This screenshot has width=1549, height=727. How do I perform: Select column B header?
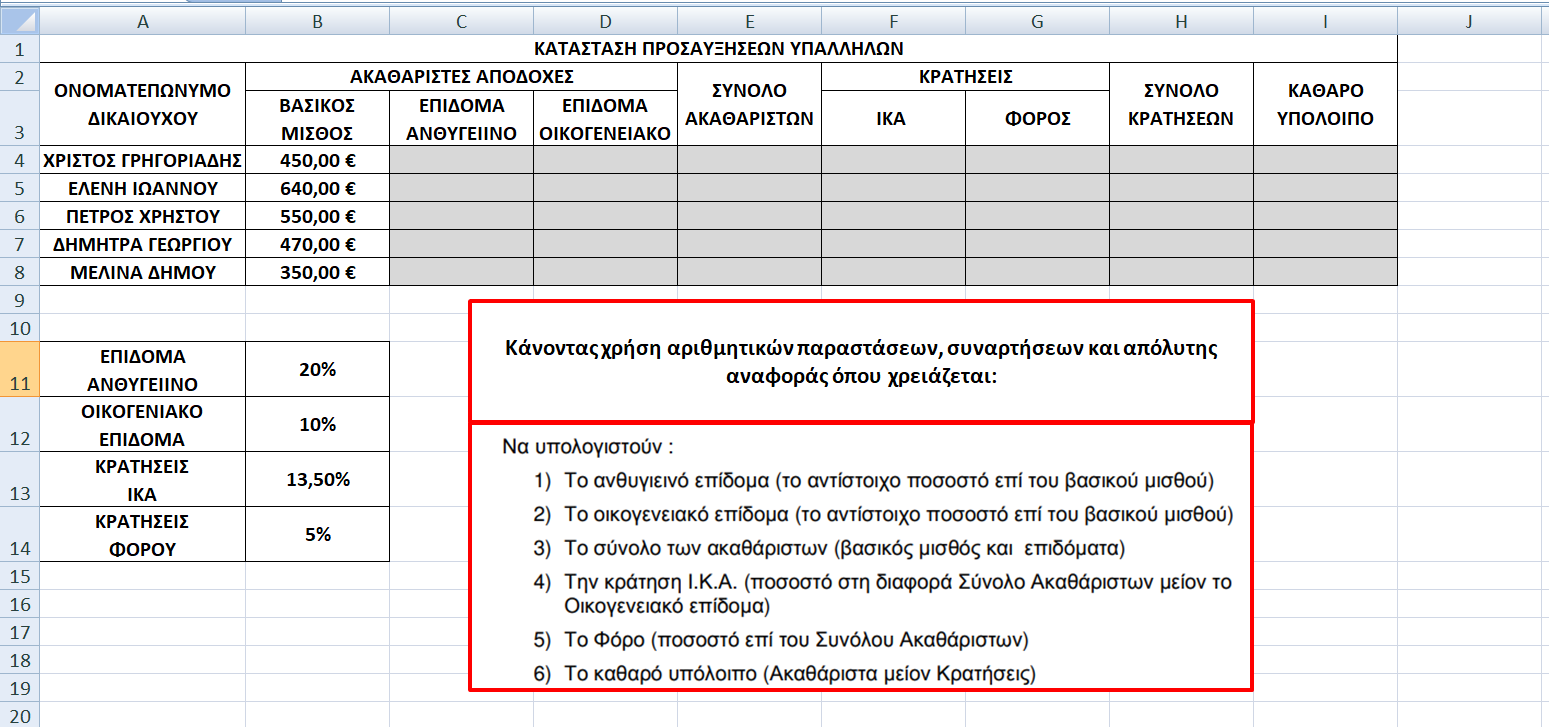(x=317, y=22)
